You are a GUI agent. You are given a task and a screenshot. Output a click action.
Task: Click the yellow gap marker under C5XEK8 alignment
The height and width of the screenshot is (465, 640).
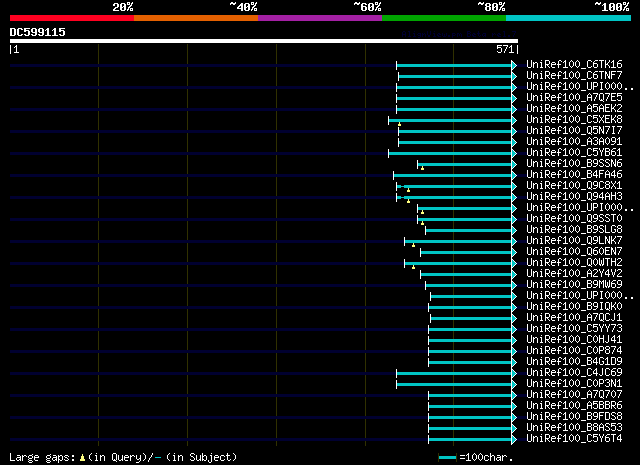tap(399, 124)
